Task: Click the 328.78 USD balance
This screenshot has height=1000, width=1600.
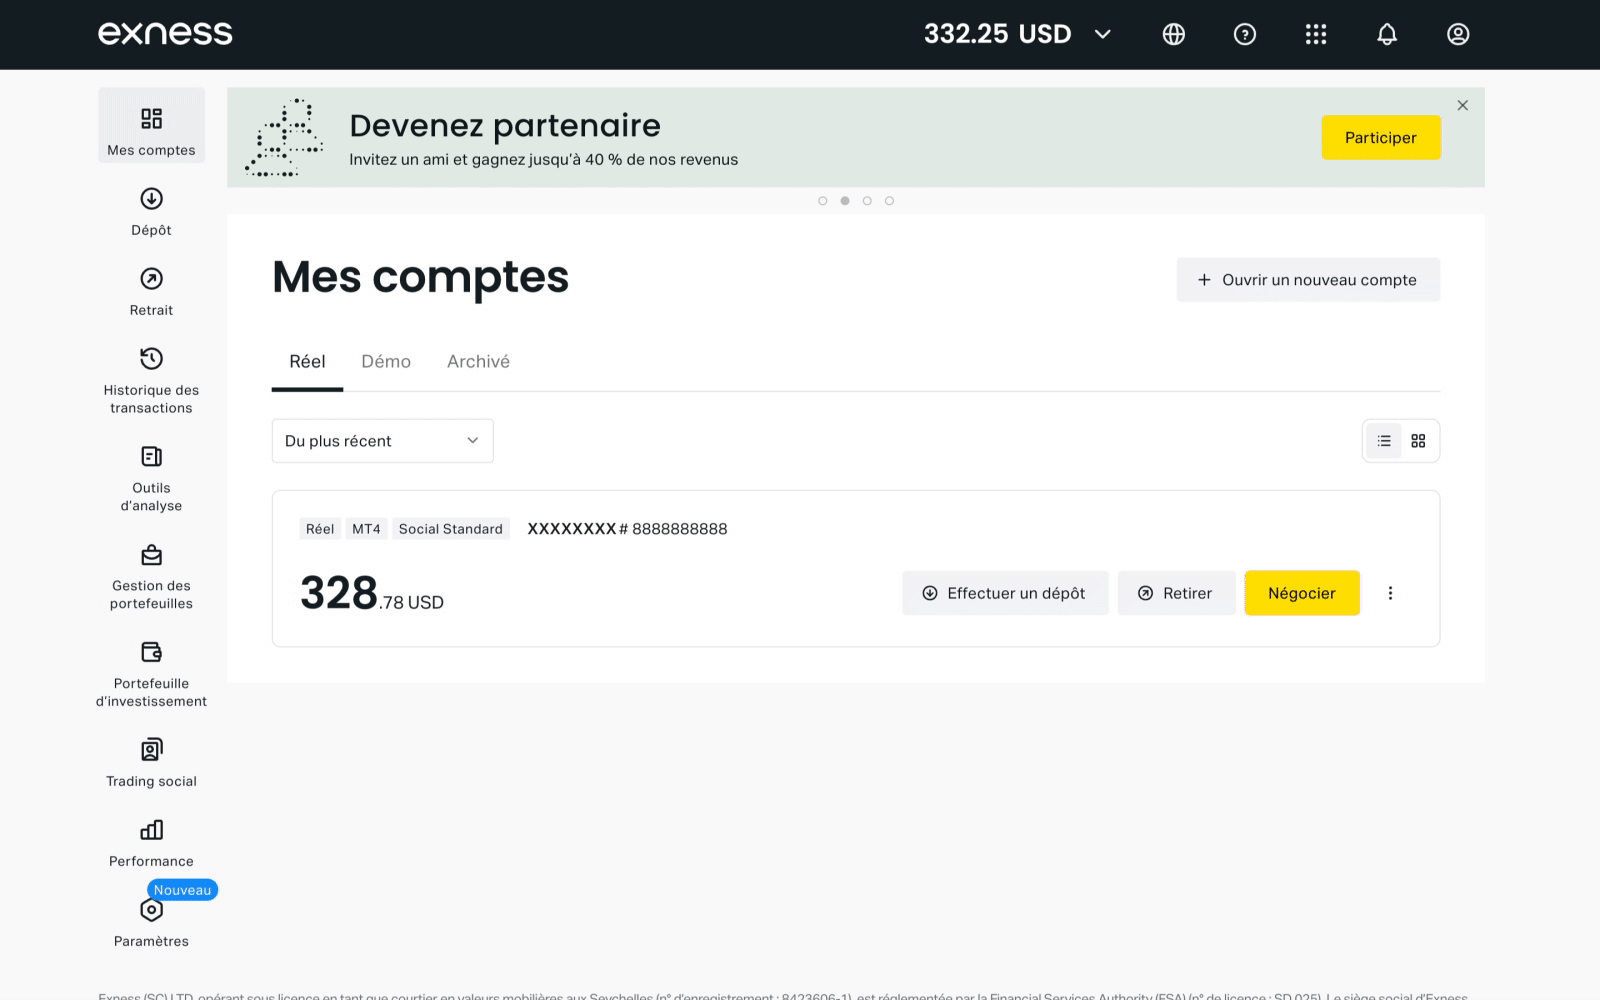Action: 372,593
